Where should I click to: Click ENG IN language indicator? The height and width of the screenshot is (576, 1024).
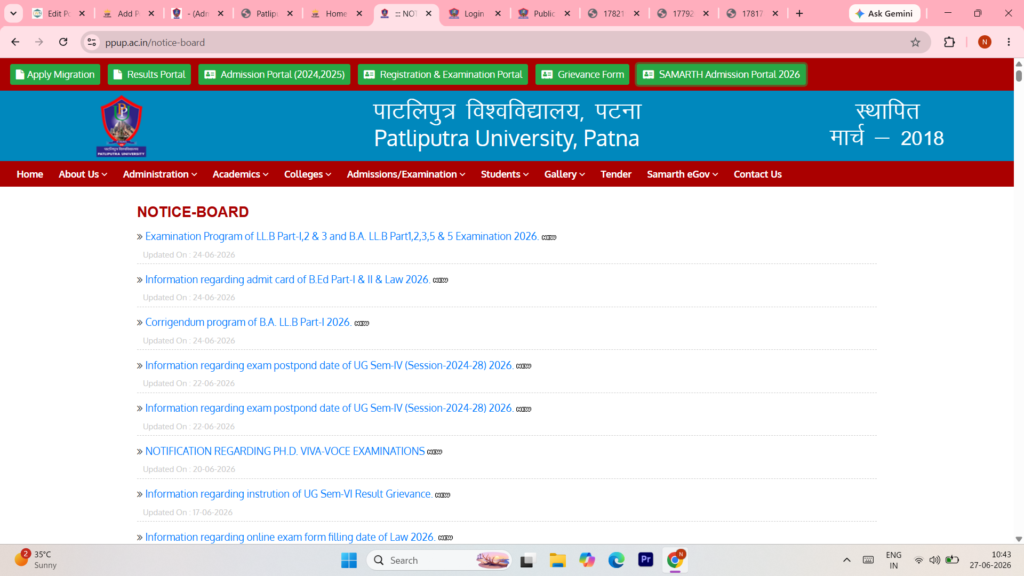(893, 560)
